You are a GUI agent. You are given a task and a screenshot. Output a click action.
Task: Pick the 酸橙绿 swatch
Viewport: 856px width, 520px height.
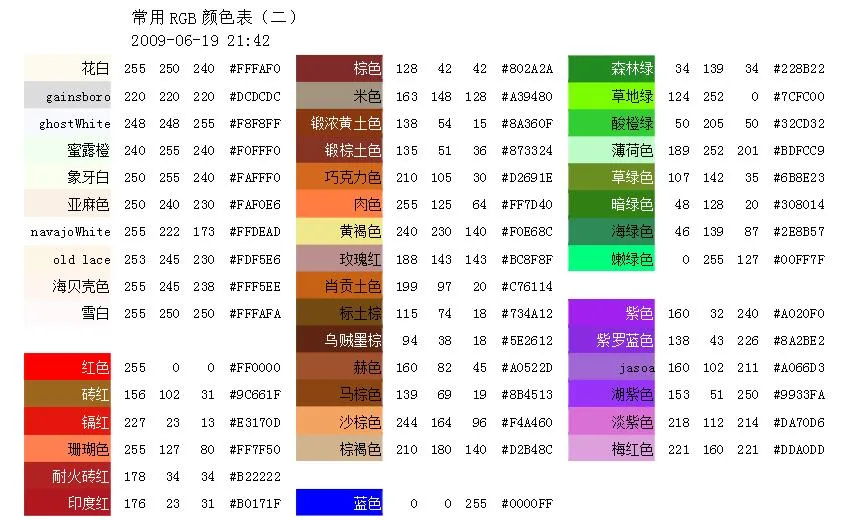611,123
